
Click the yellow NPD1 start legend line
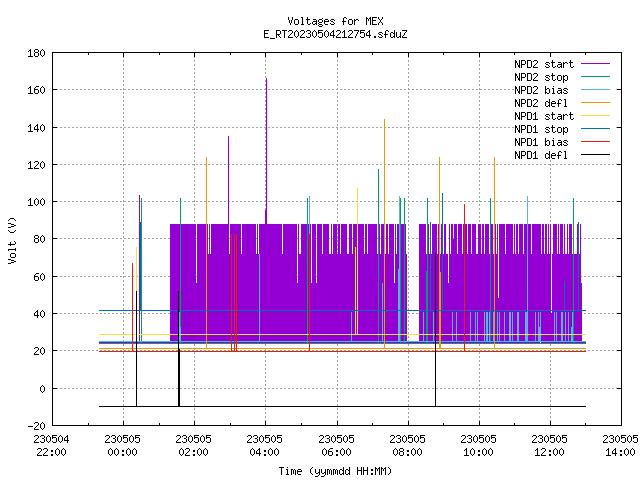(x=595, y=116)
